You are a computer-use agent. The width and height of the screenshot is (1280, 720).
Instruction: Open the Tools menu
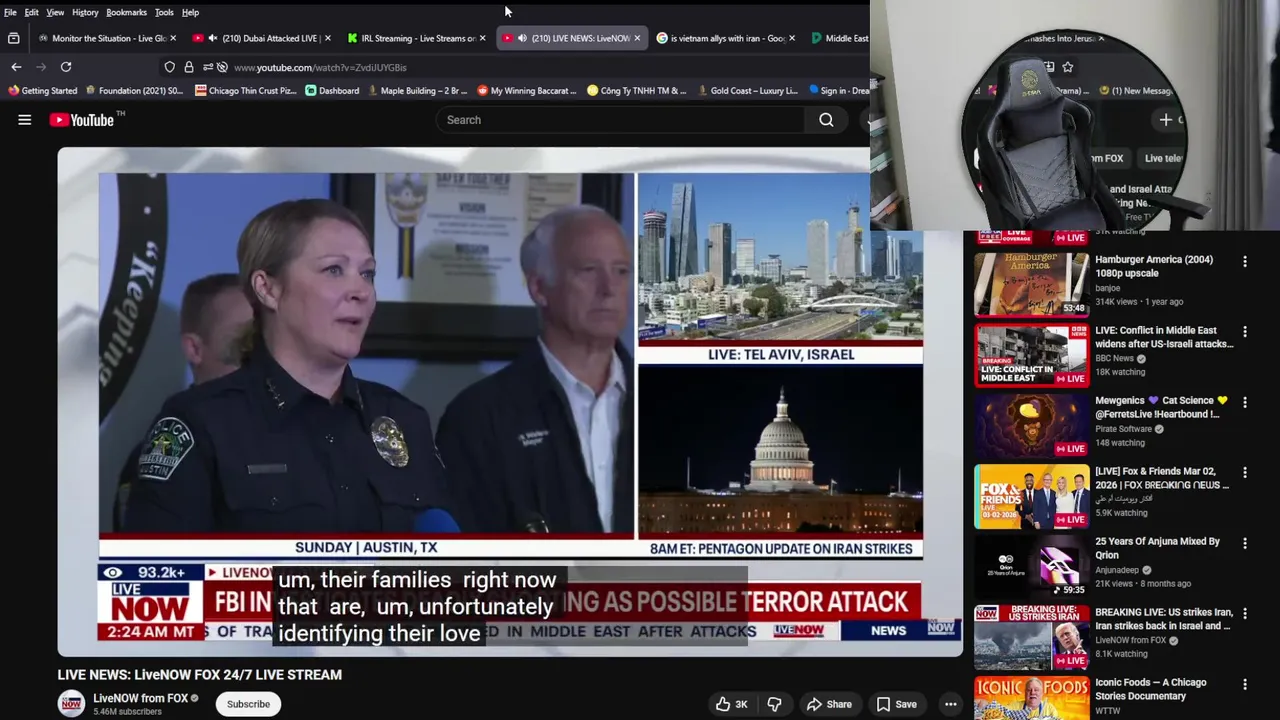164,12
